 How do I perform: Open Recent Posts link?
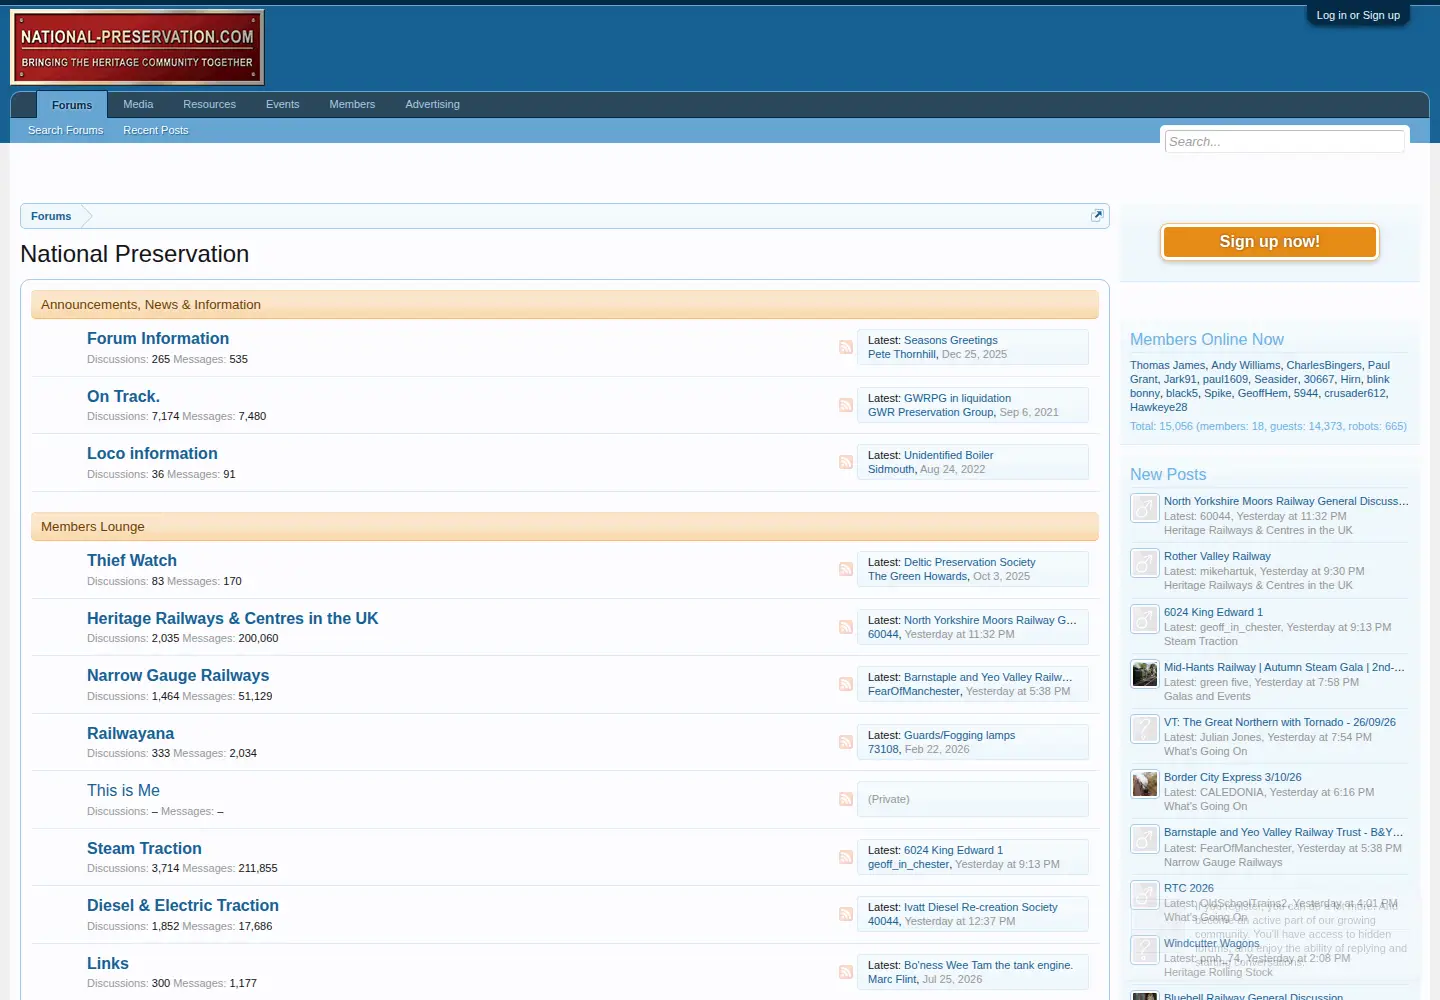(x=156, y=130)
